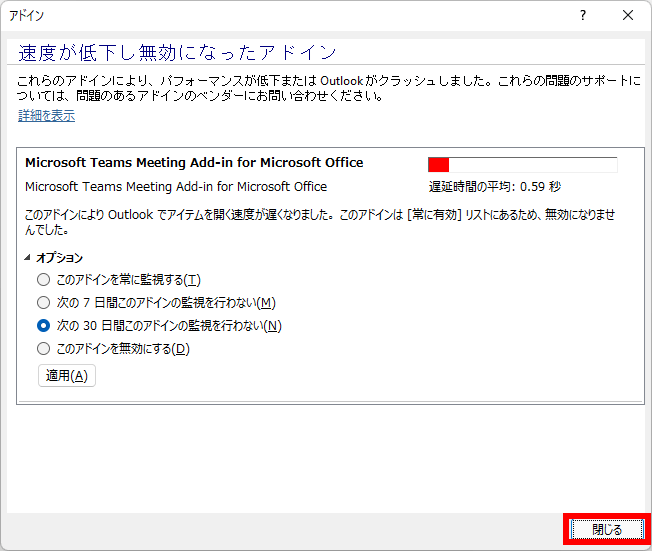
Task: Click the 速度が低下し無効になったアドイン heading
Action: coord(177,53)
